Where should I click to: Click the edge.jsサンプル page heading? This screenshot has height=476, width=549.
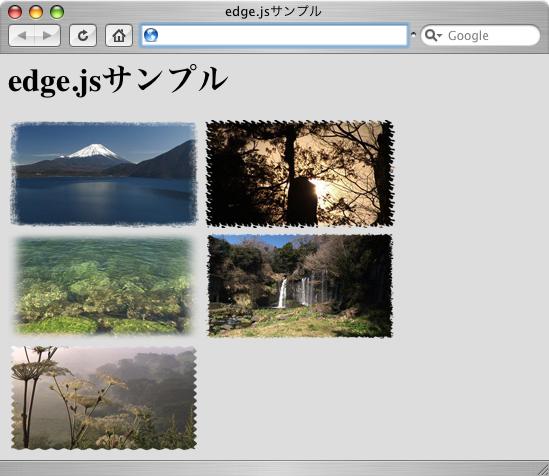(x=118, y=80)
